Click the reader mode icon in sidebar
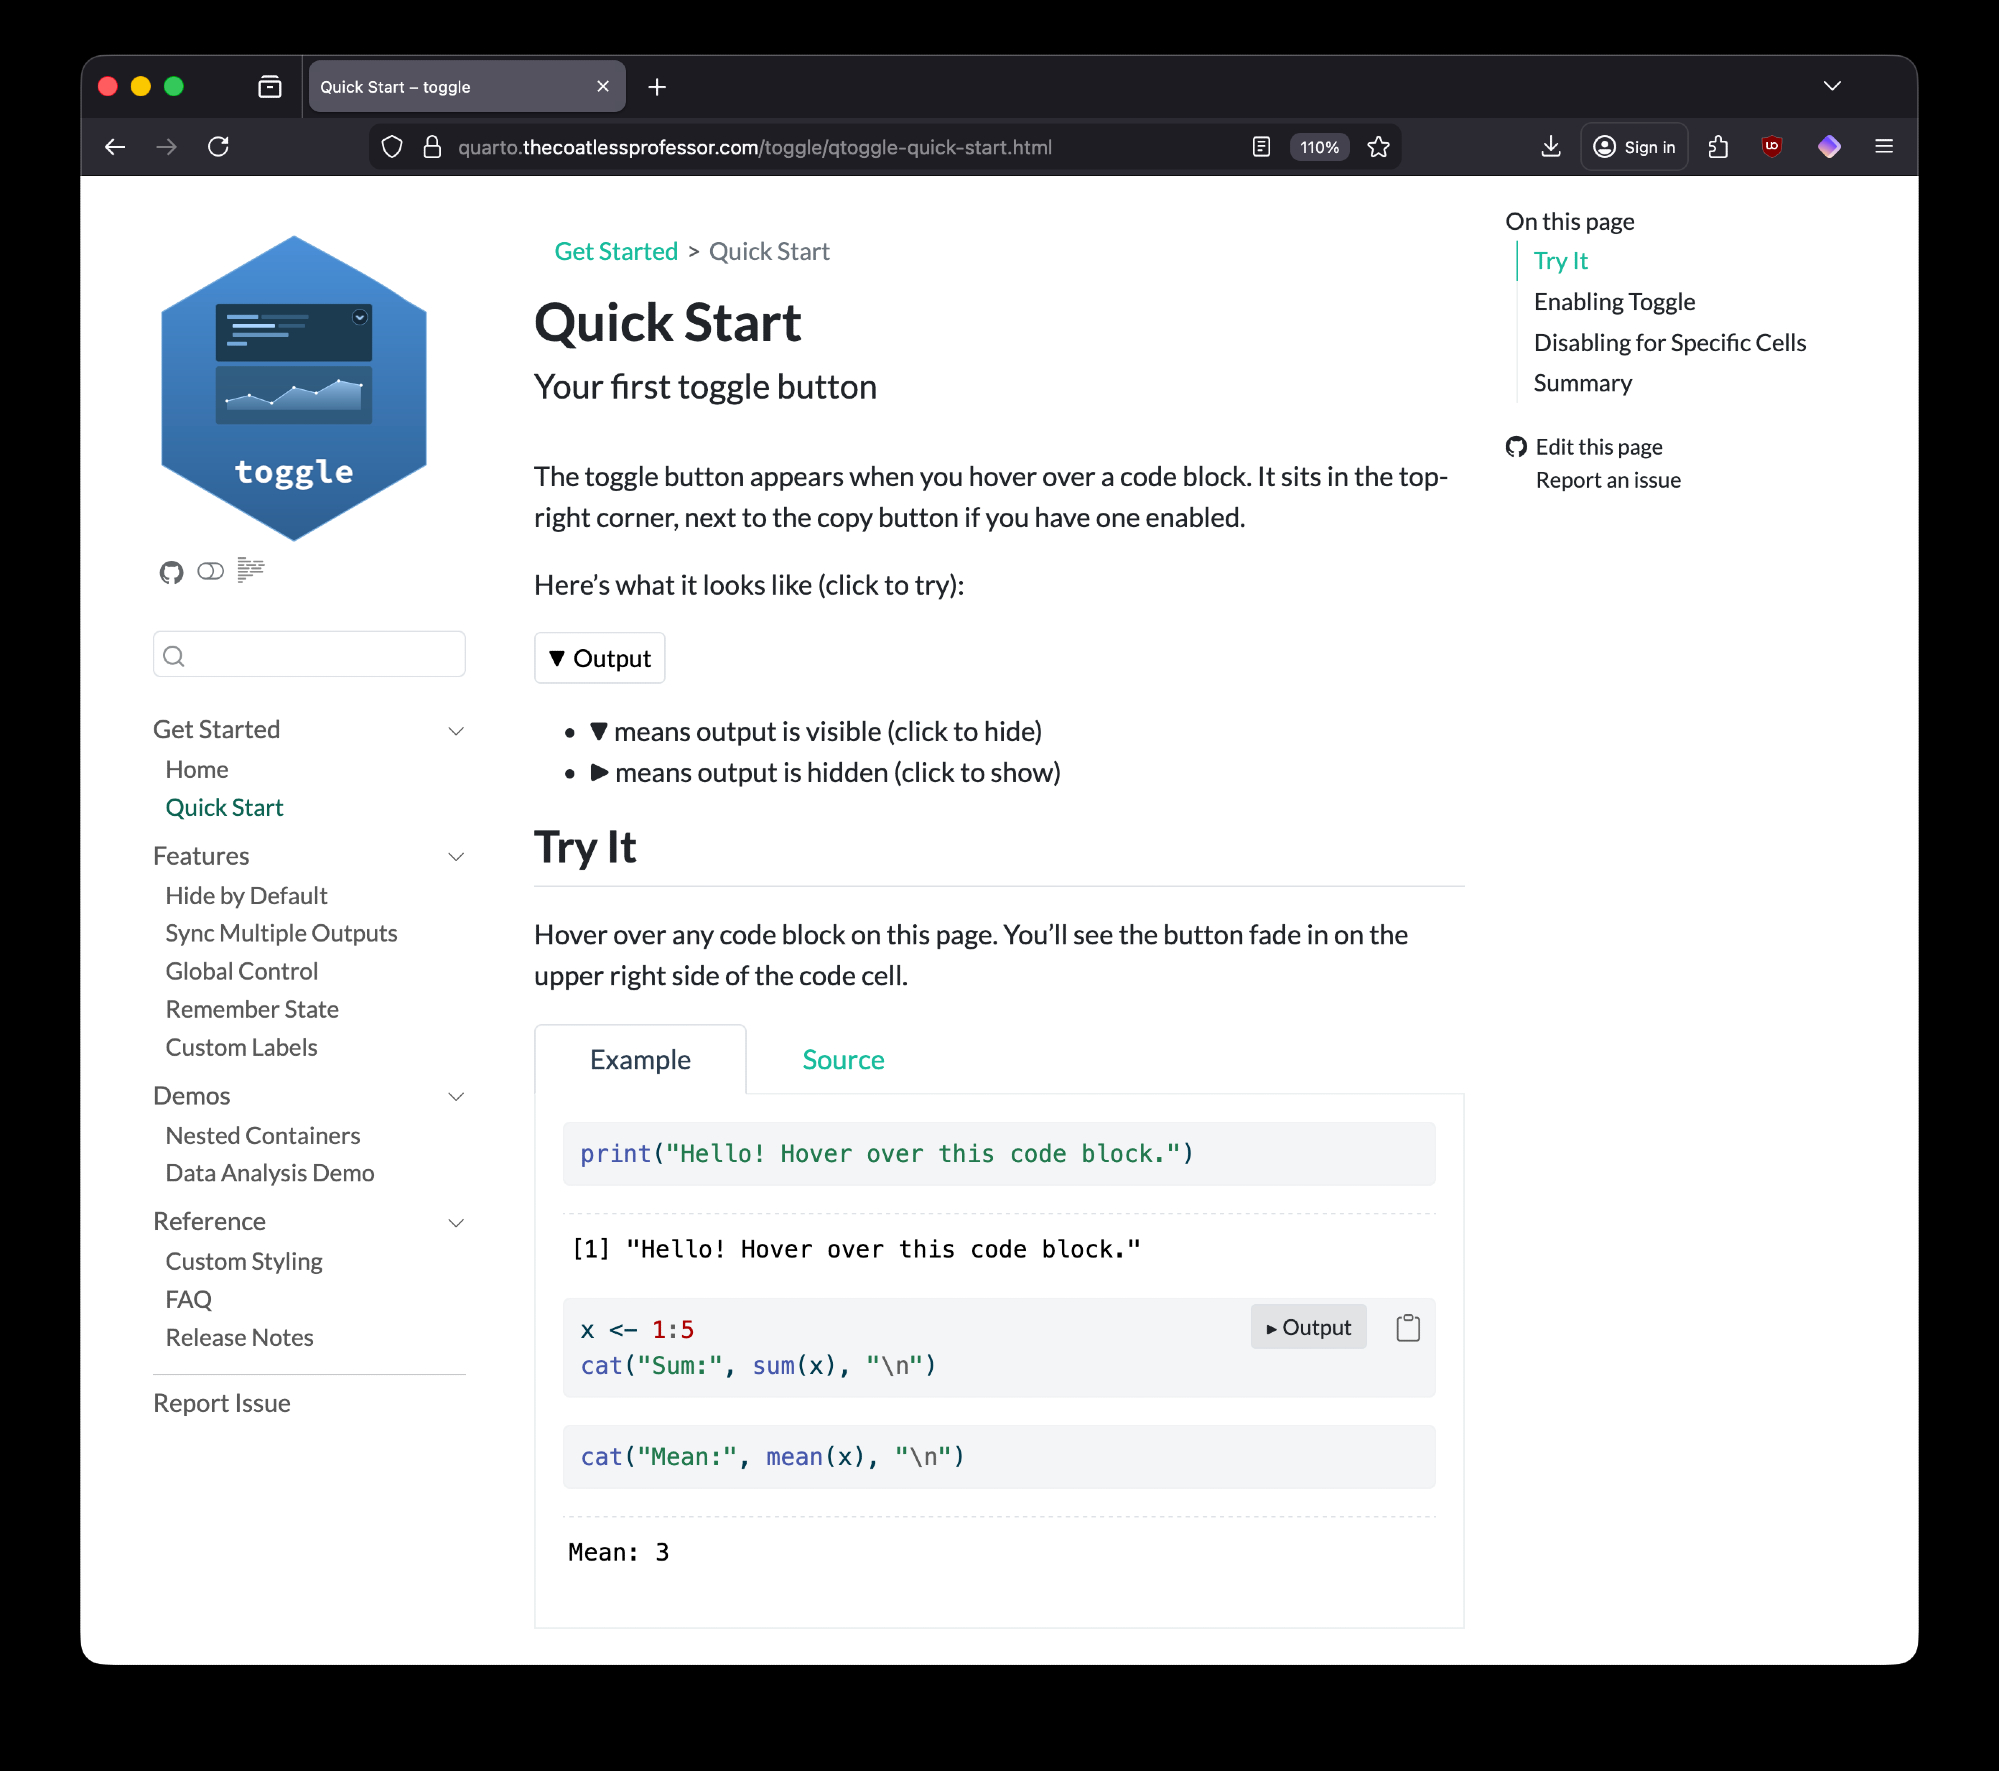This screenshot has width=1999, height=1771. tap(250, 570)
